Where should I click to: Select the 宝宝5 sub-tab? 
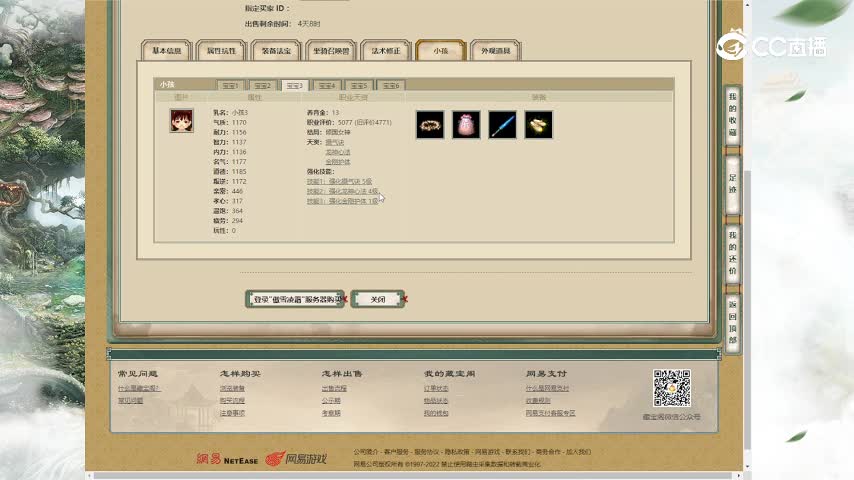(x=359, y=86)
